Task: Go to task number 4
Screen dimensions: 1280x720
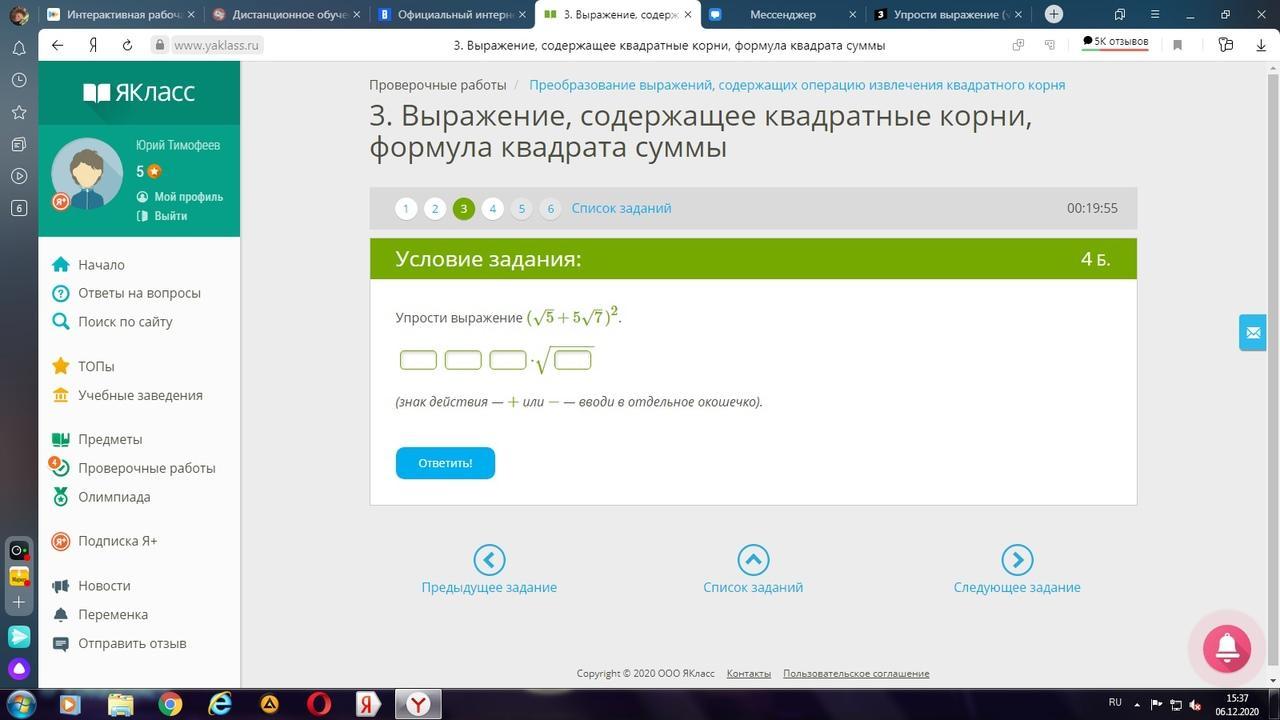Action: point(492,208)
